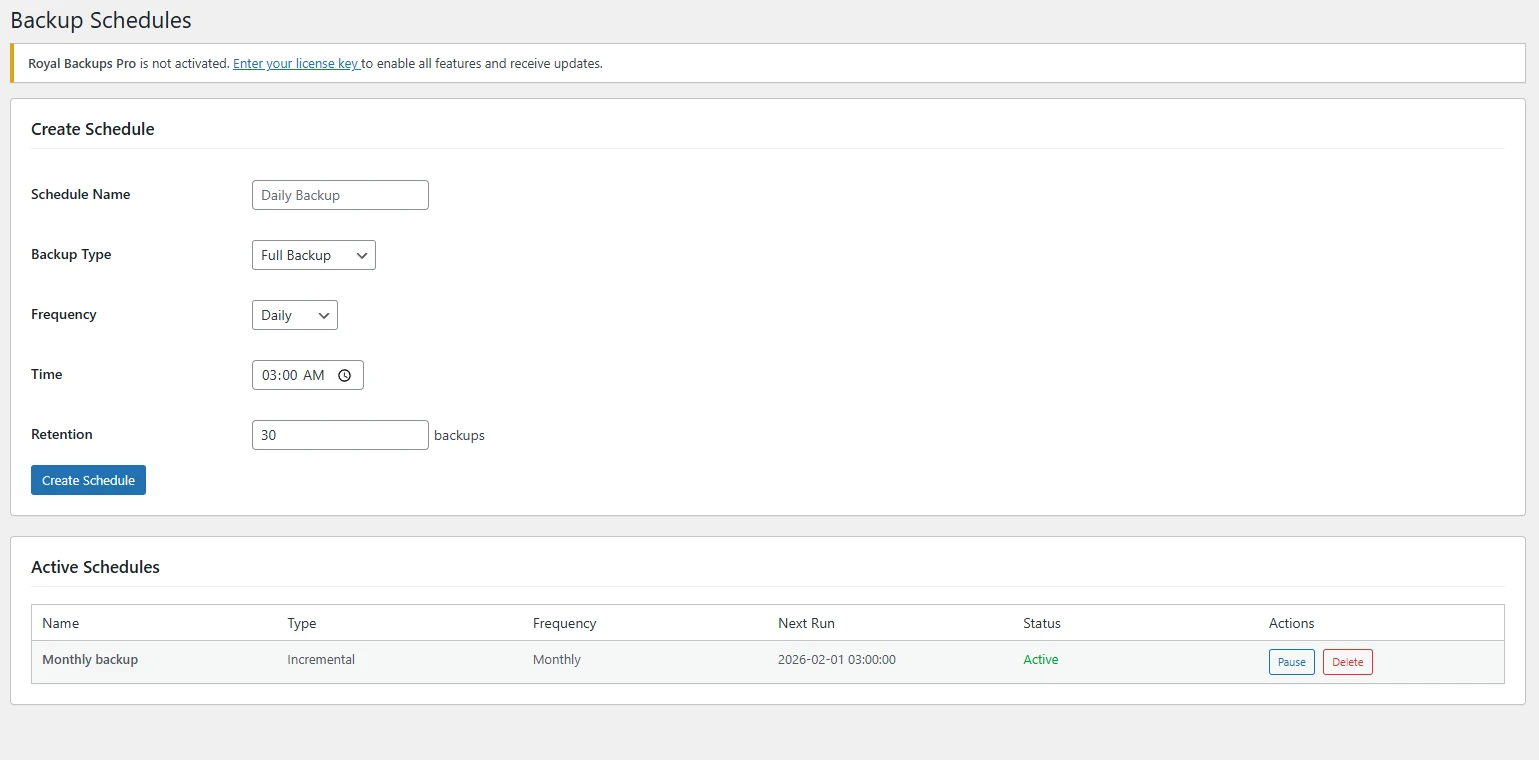This screenshot has width=1539, height=760.
Task: Click the Type column header
Action: pos(301,623)
